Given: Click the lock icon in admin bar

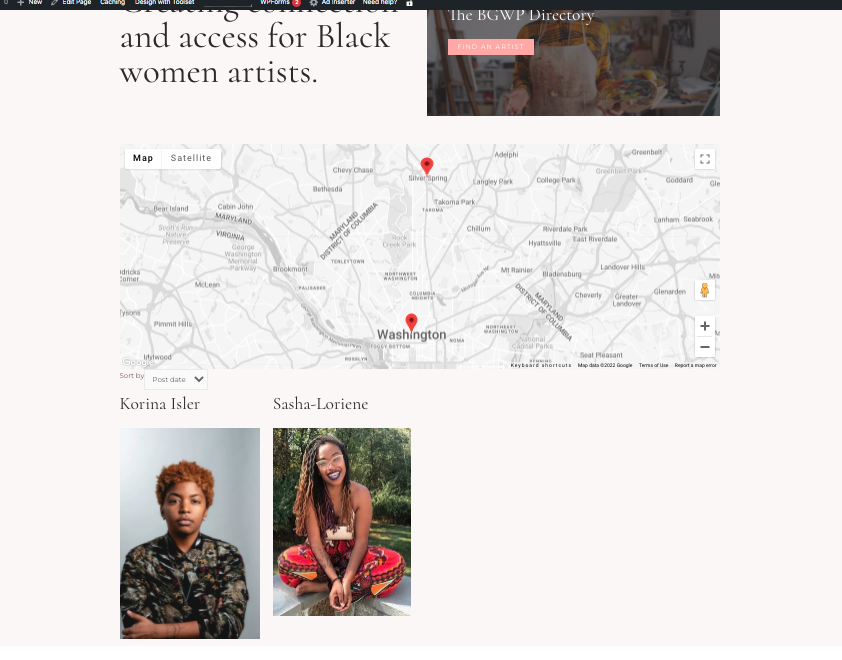Looking at the screenshot, I should click(410, 3).
